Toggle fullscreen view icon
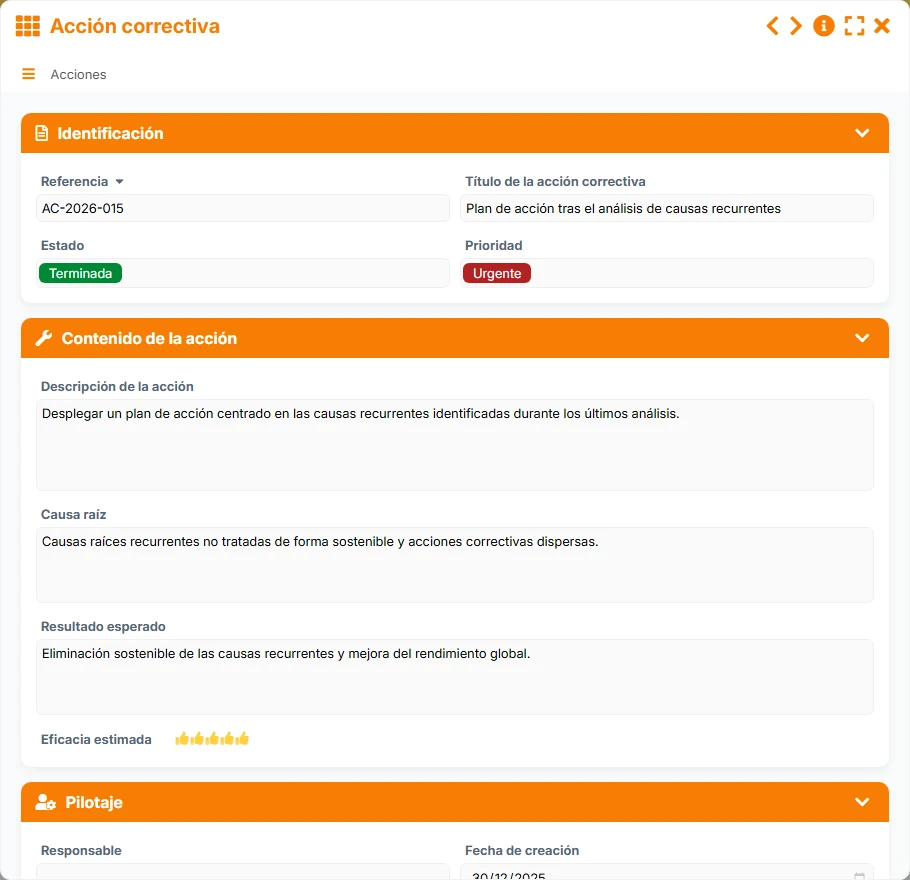This screenshot has height=880, width=910. (854, 26)
